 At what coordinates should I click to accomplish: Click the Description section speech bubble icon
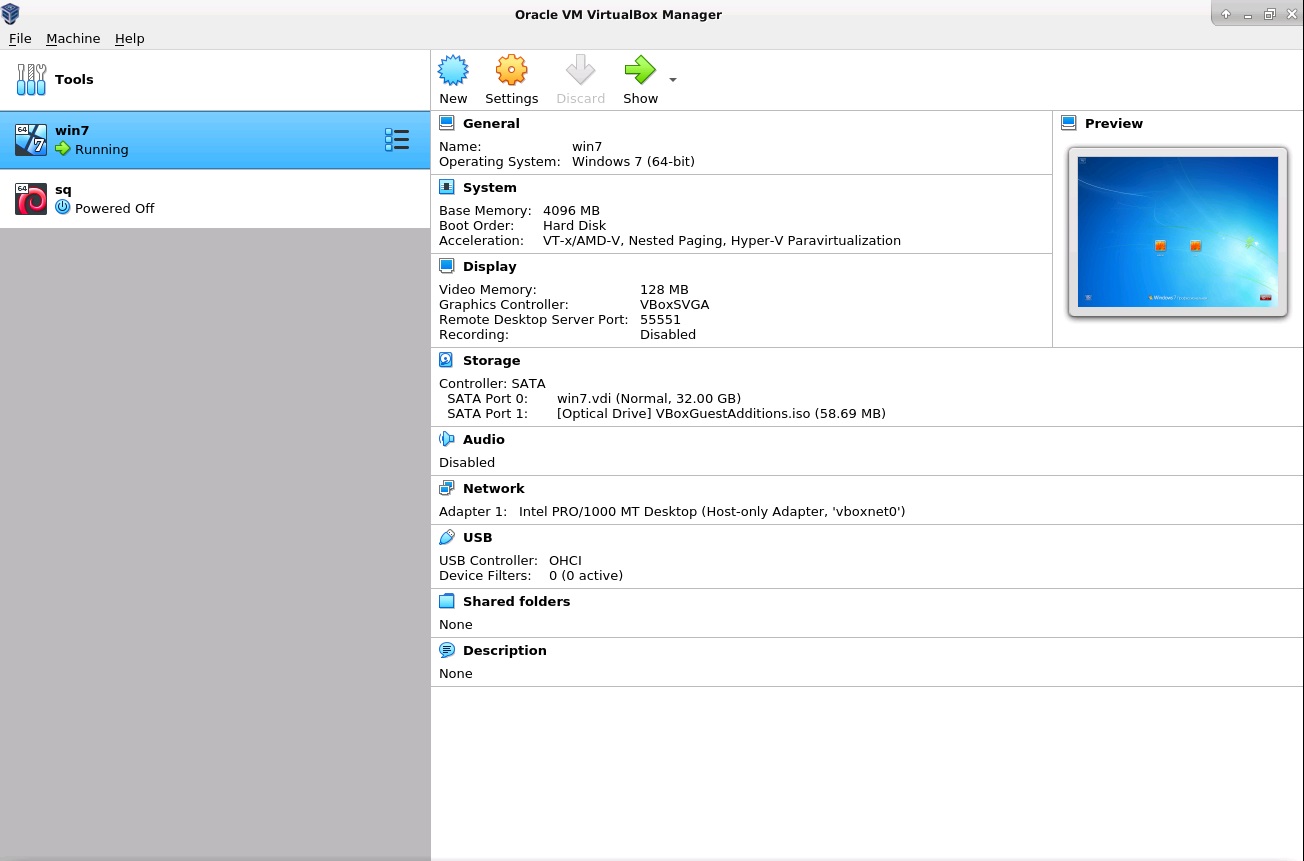(x=447, y=650)
